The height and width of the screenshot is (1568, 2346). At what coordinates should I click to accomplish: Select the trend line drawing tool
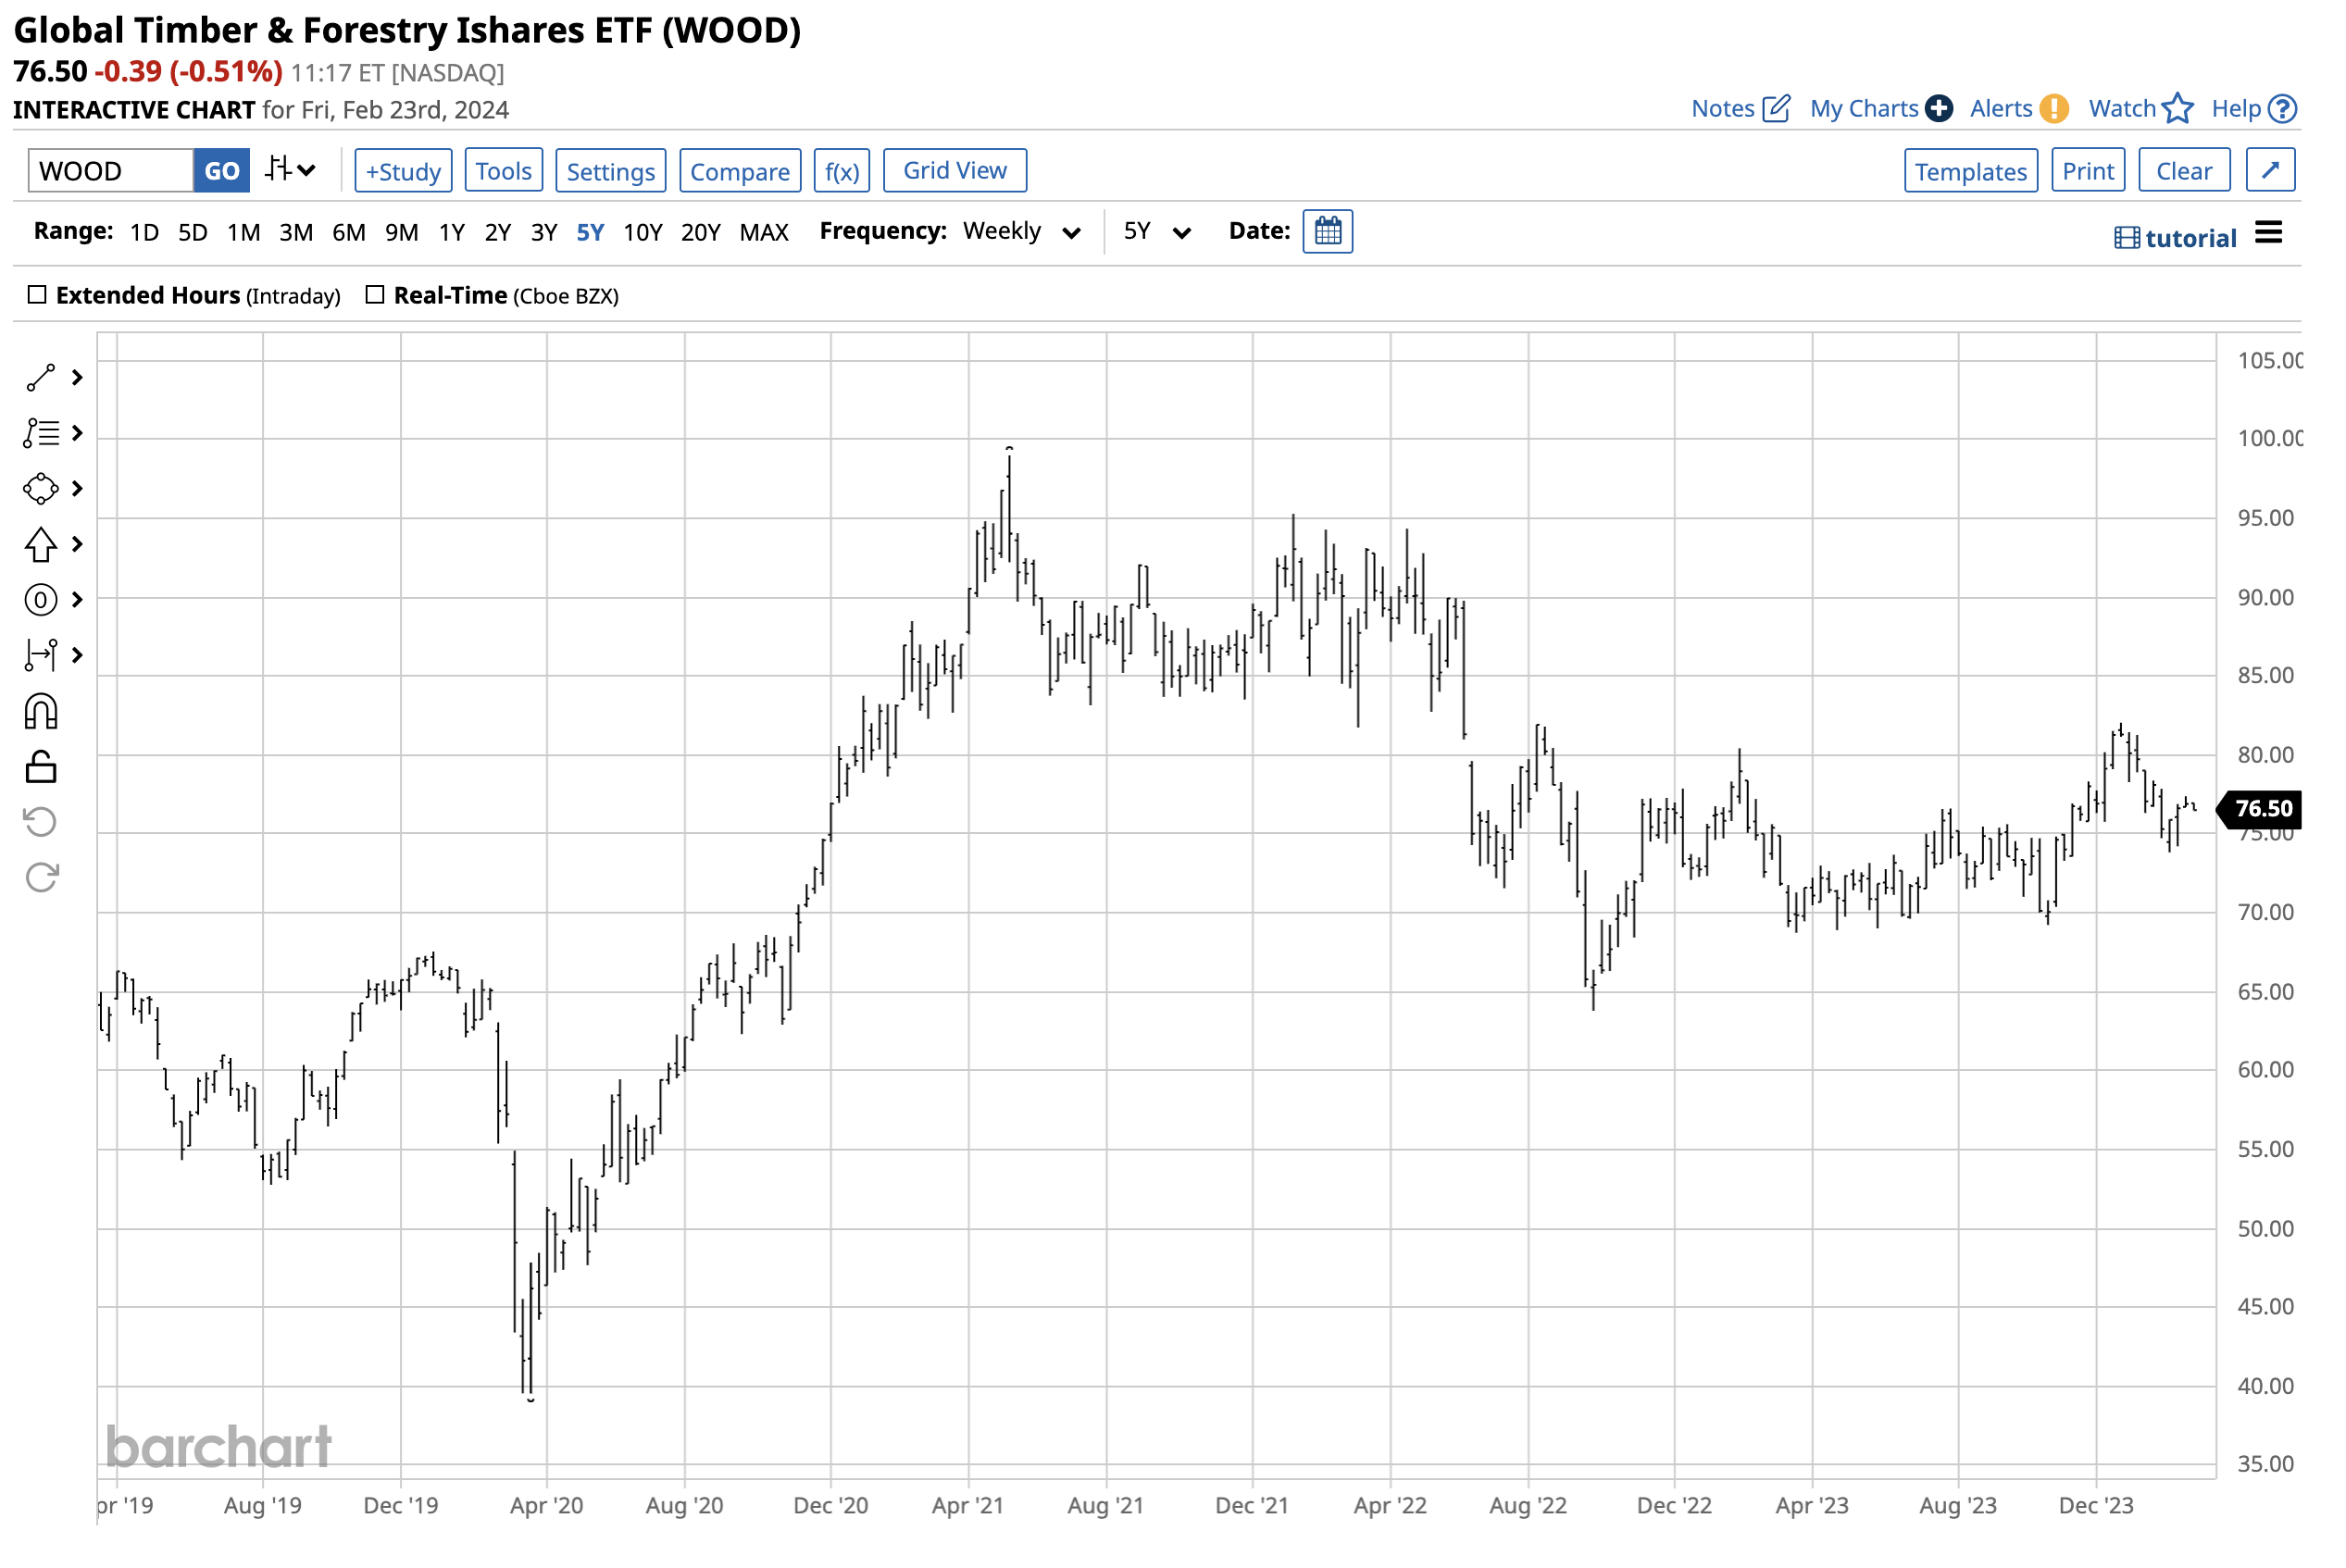40,378
